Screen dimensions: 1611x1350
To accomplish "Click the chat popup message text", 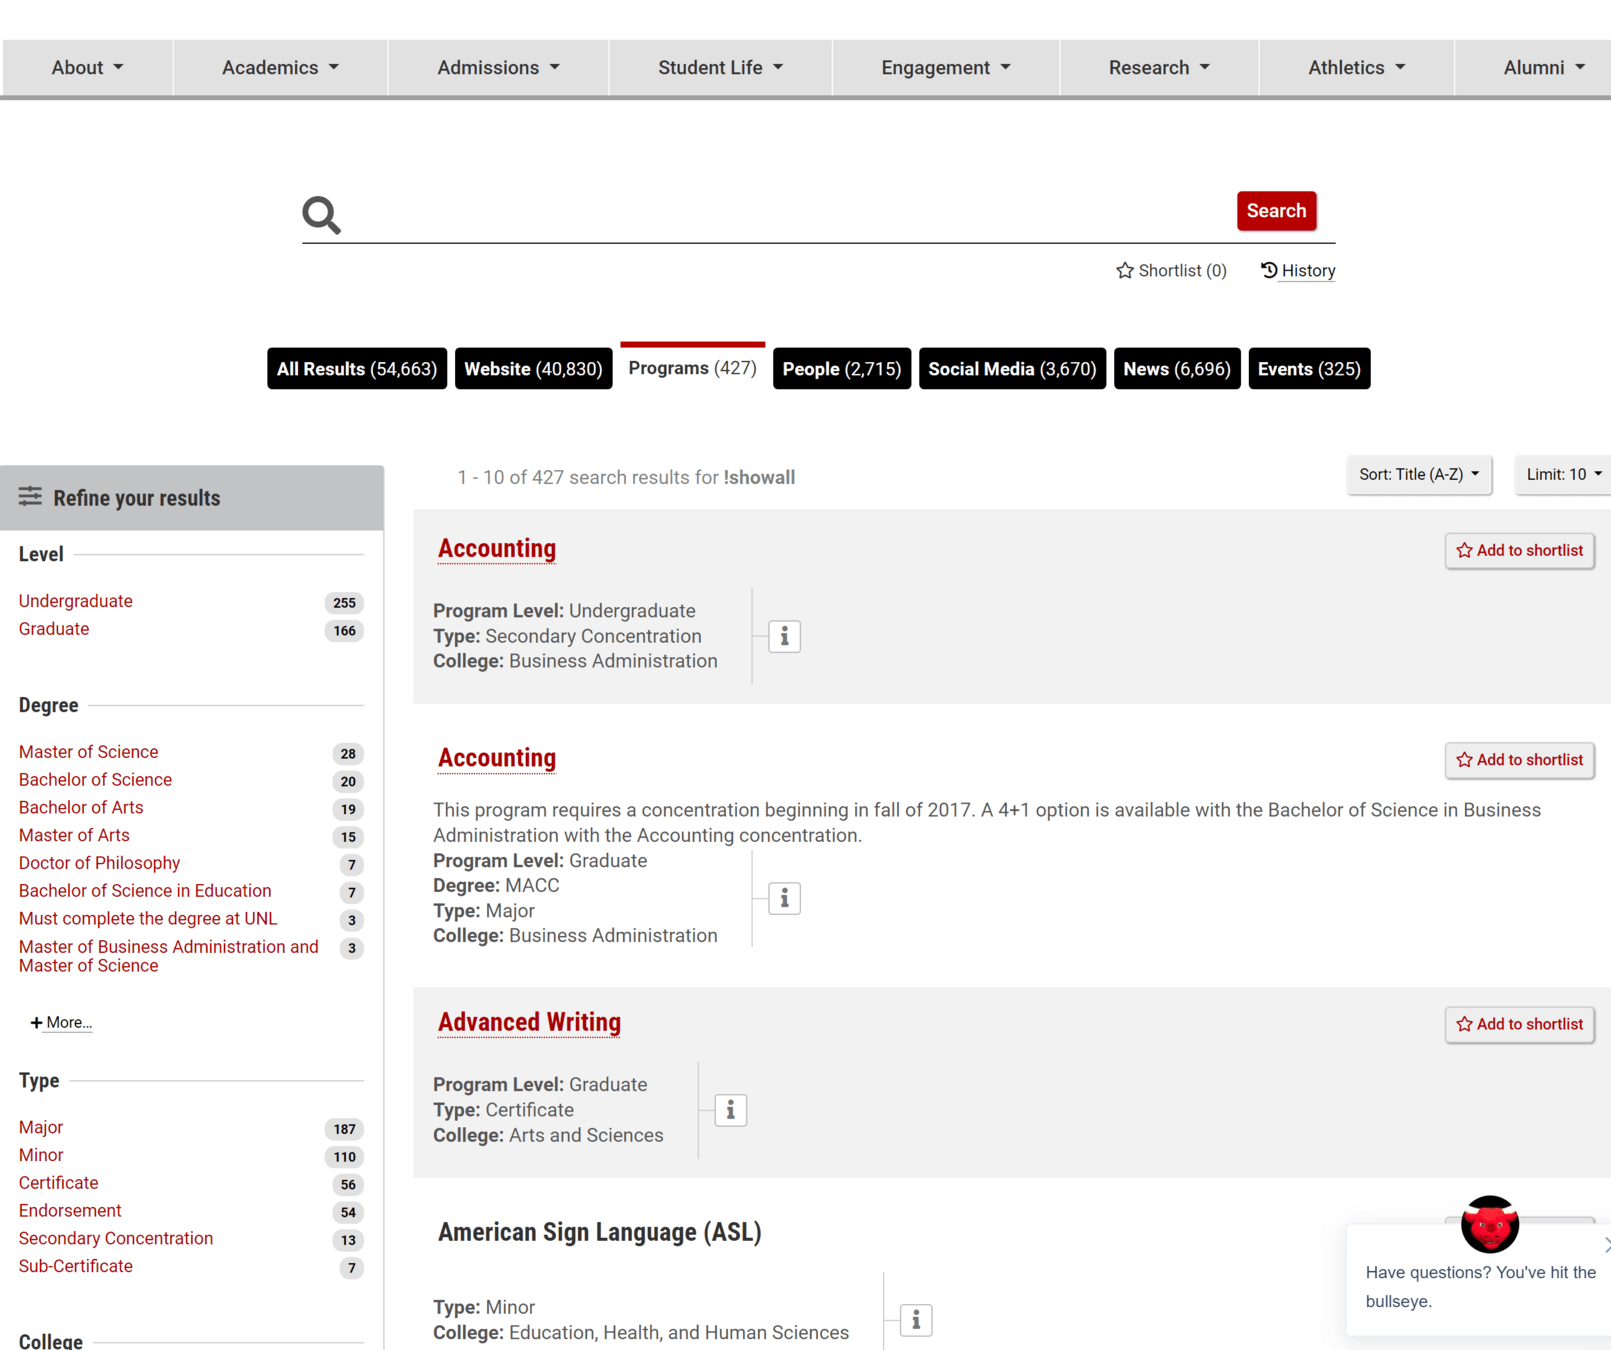I will [x=1480, y=1287].
